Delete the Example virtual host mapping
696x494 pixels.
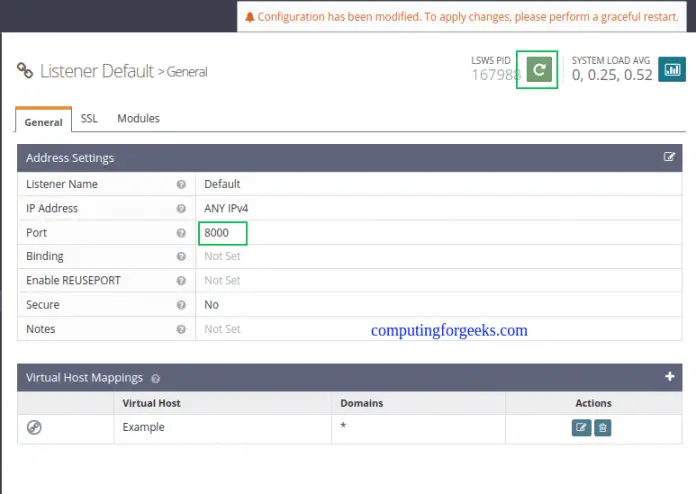coord(603,428)
